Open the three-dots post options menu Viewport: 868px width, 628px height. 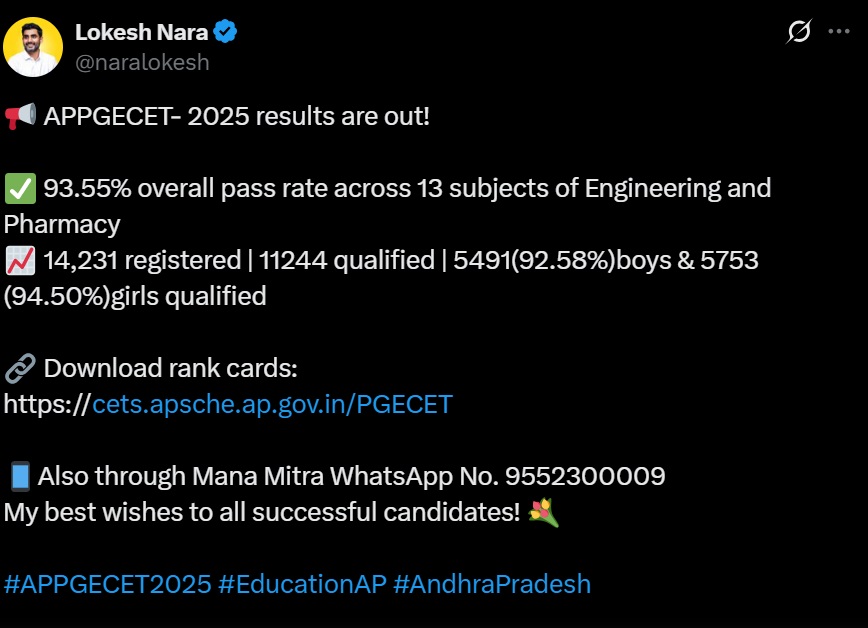pyautogui.click(x=840, y=33)
